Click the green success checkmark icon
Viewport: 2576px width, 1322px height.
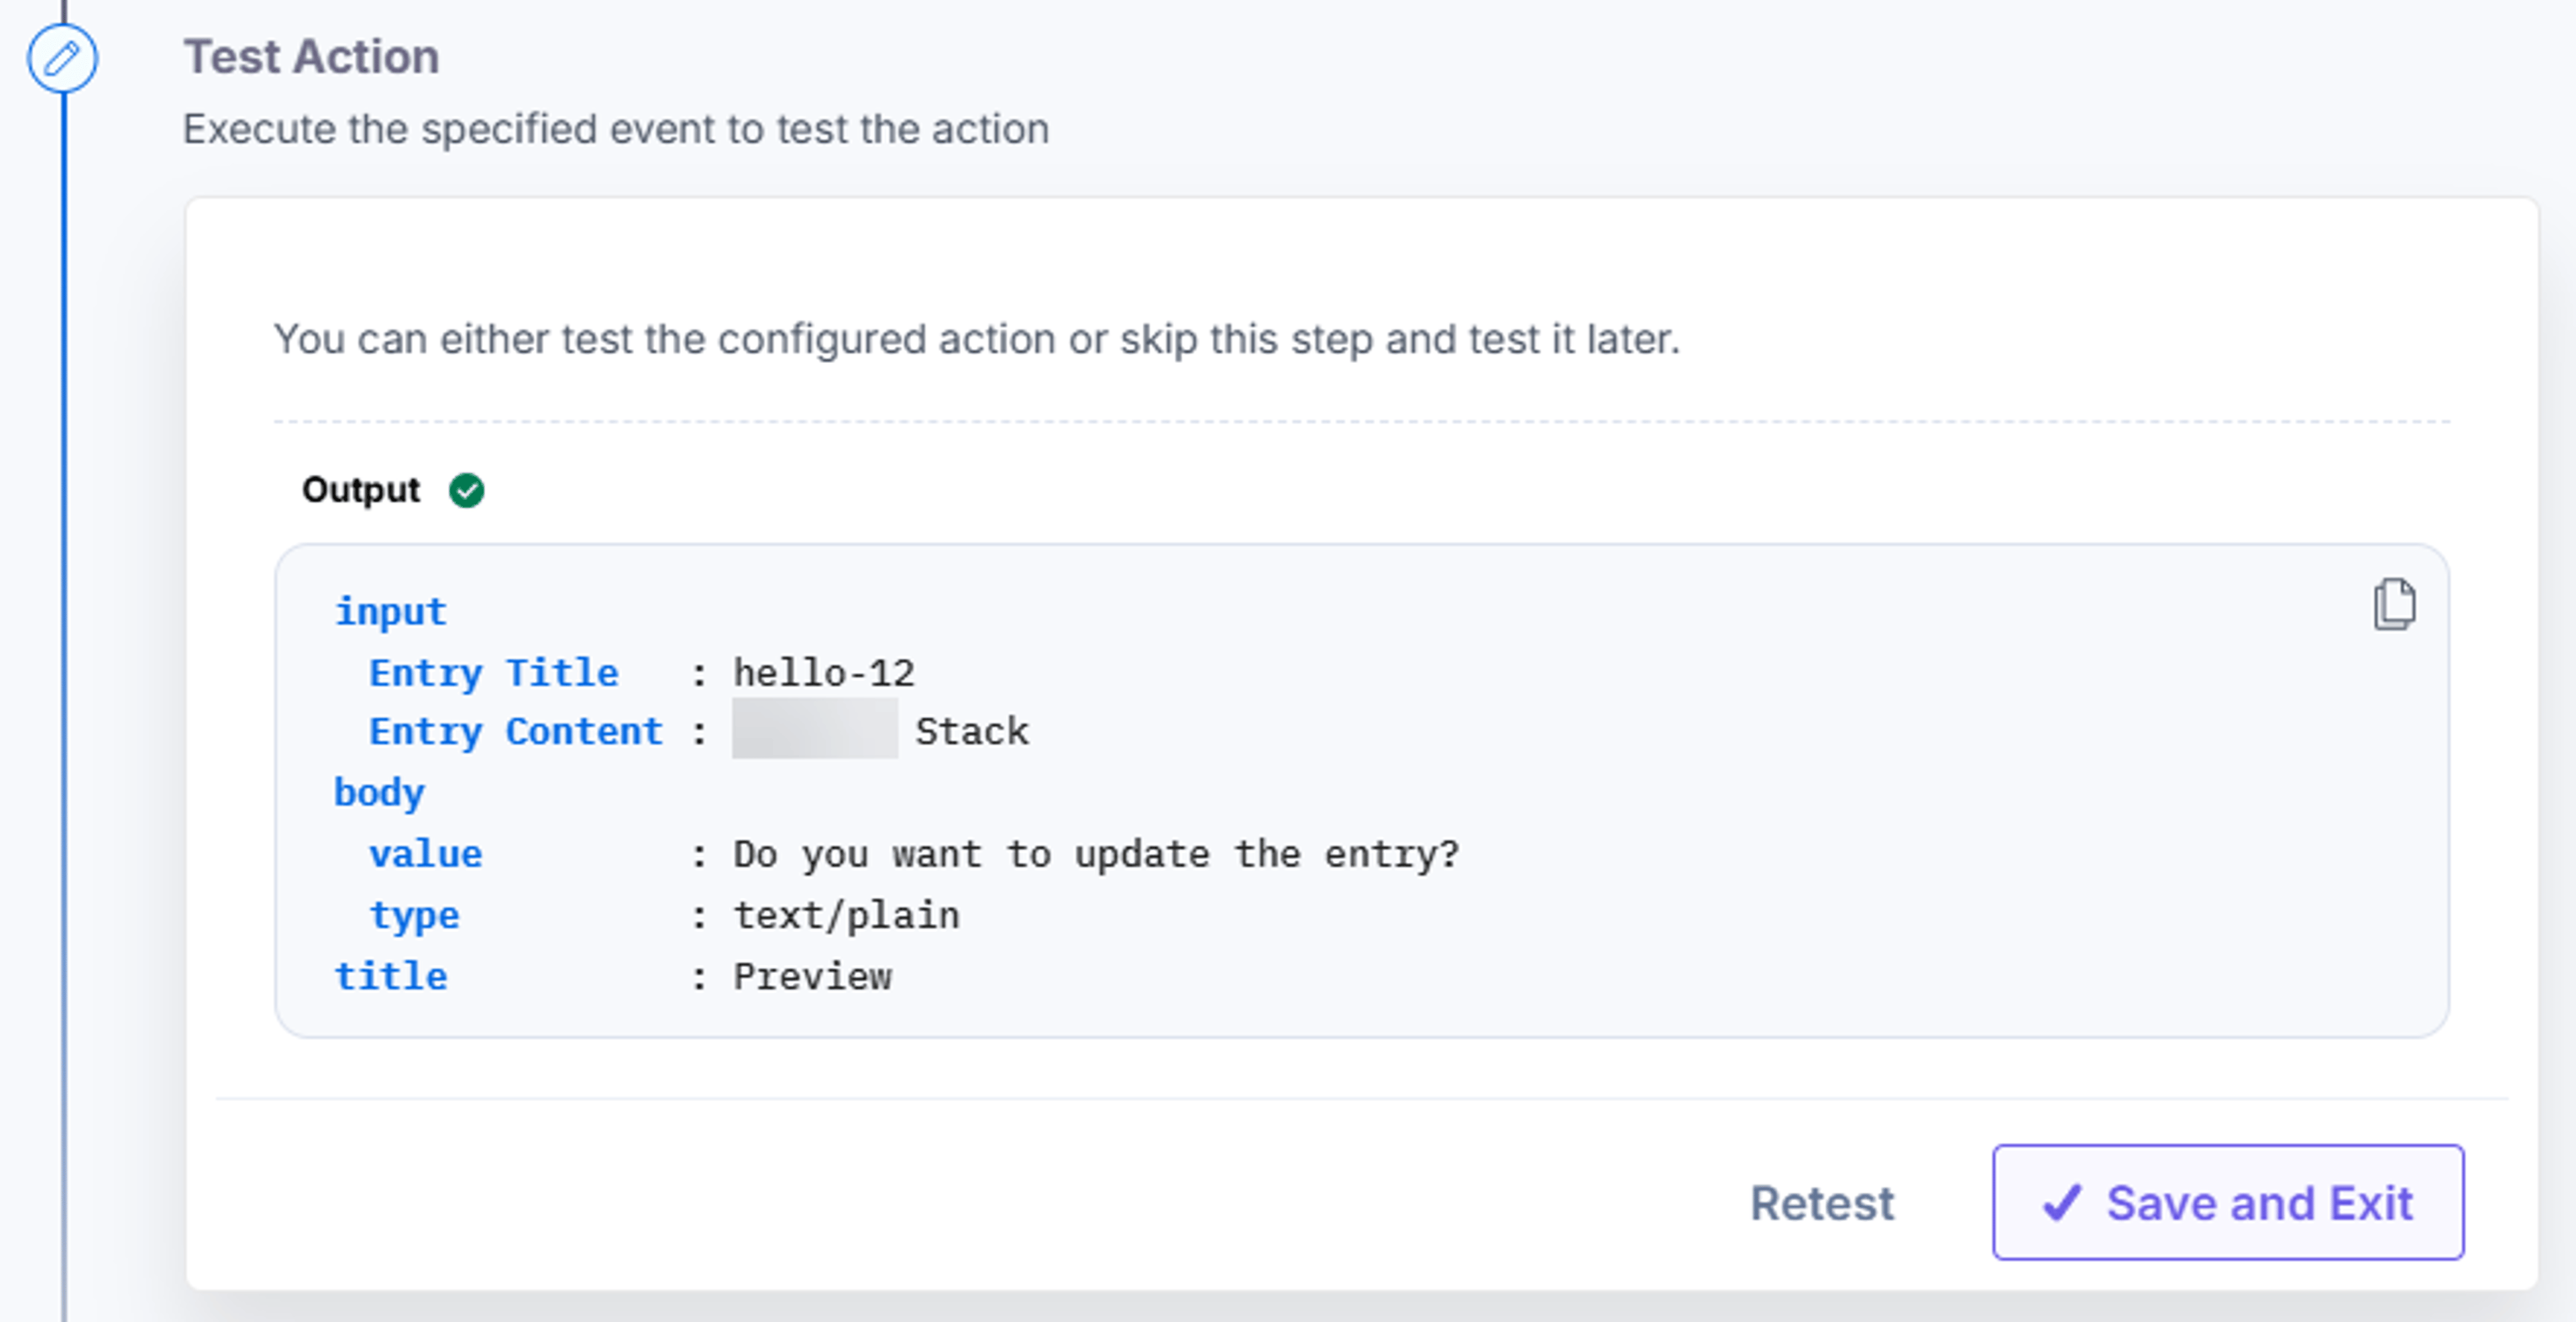pyautogui.click(x=466, y=490)
